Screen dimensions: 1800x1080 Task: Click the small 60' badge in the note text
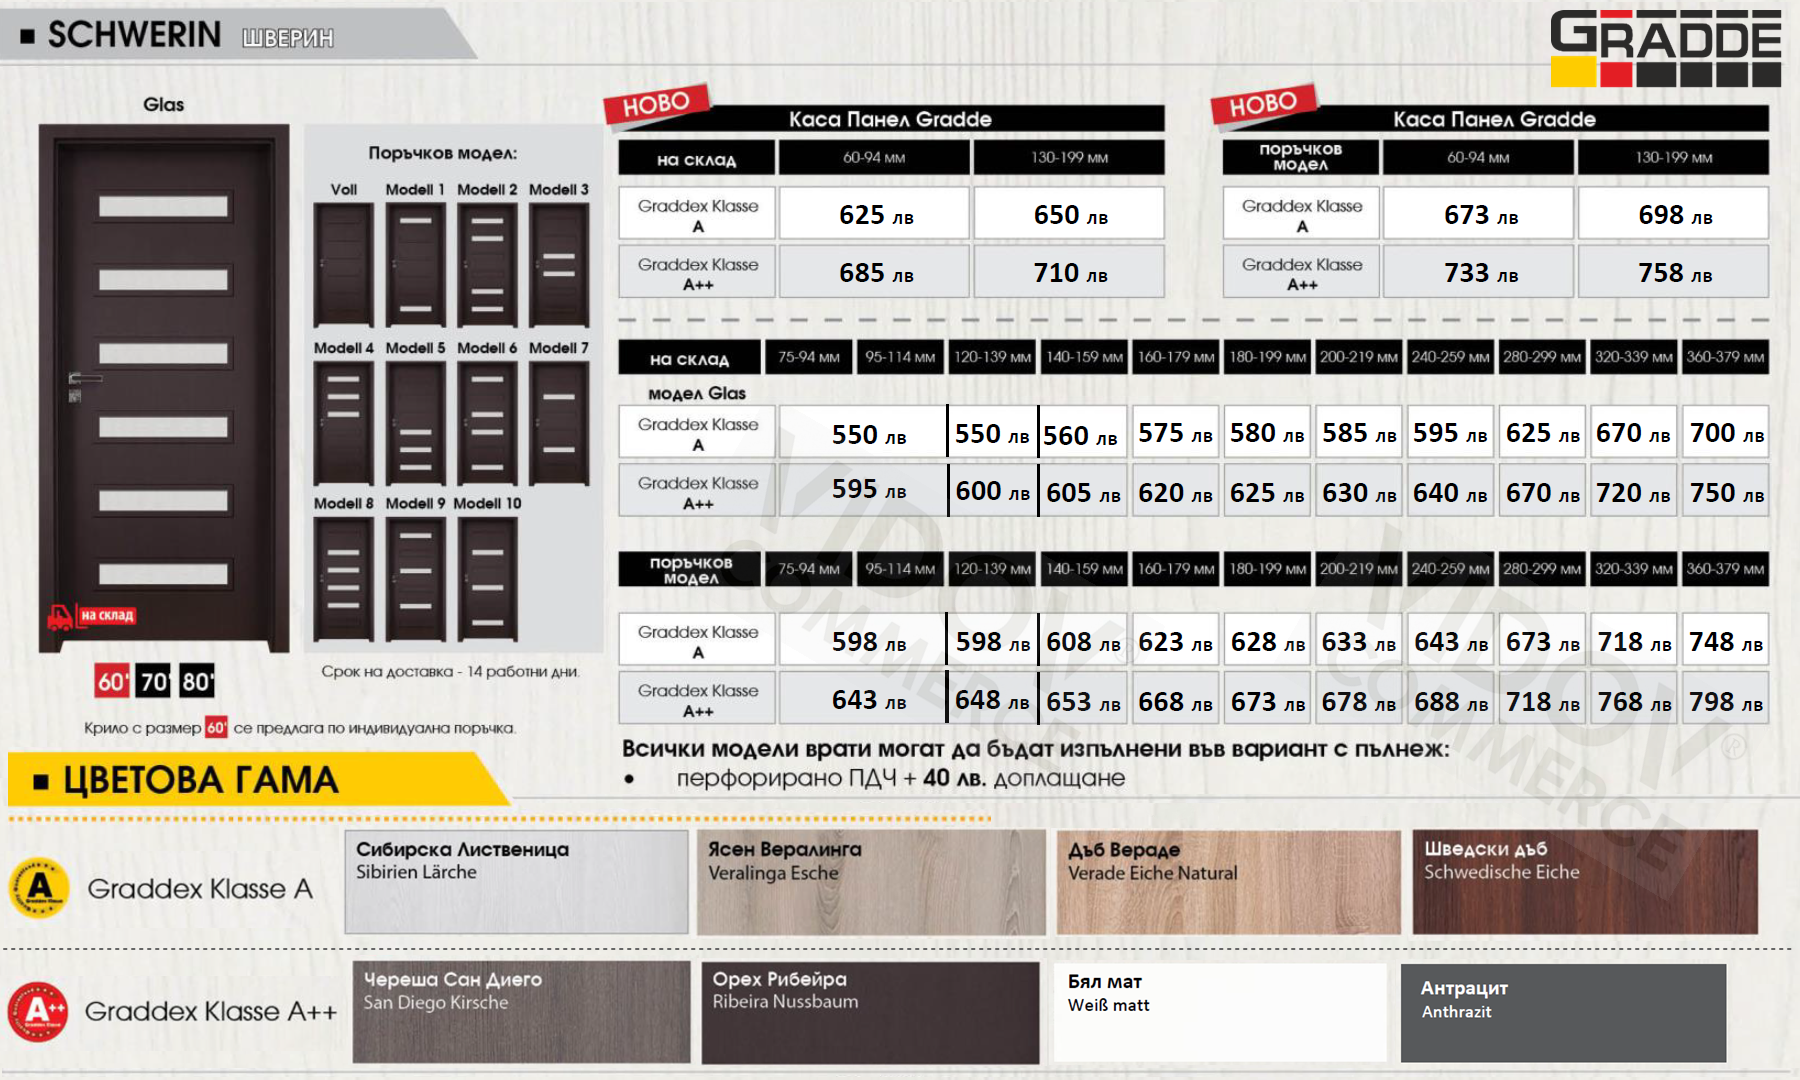216,727
